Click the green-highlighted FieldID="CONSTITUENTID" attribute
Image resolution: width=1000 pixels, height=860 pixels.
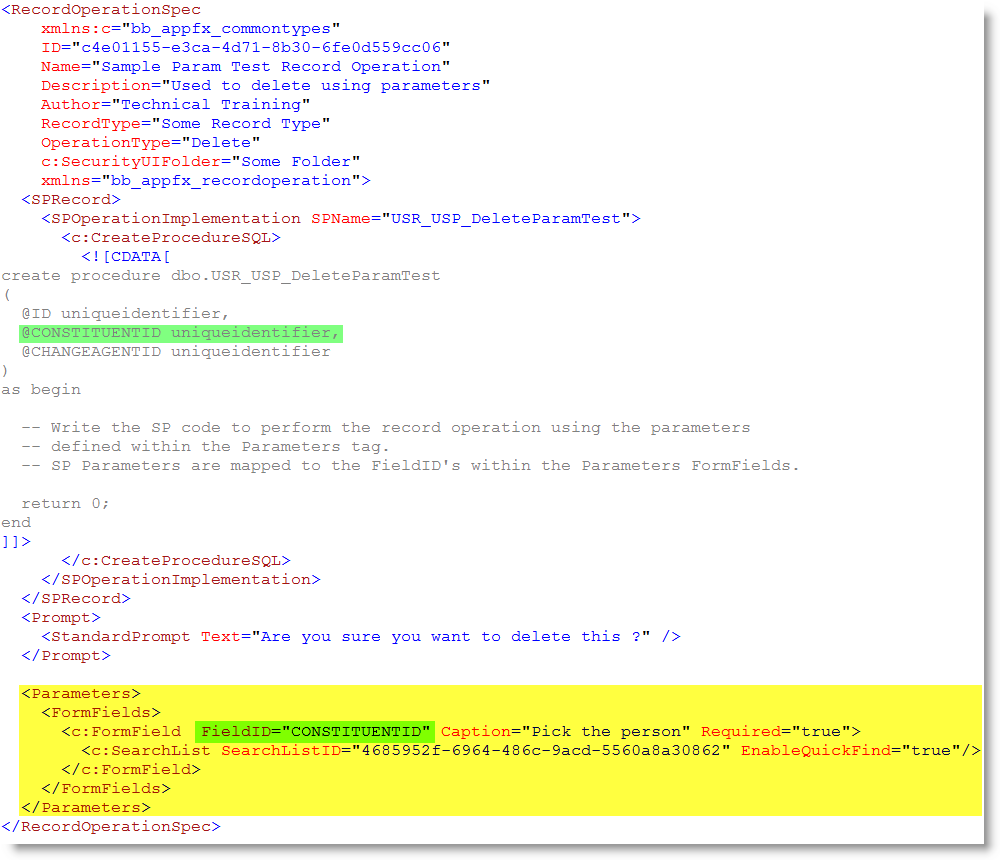(315, 731)
